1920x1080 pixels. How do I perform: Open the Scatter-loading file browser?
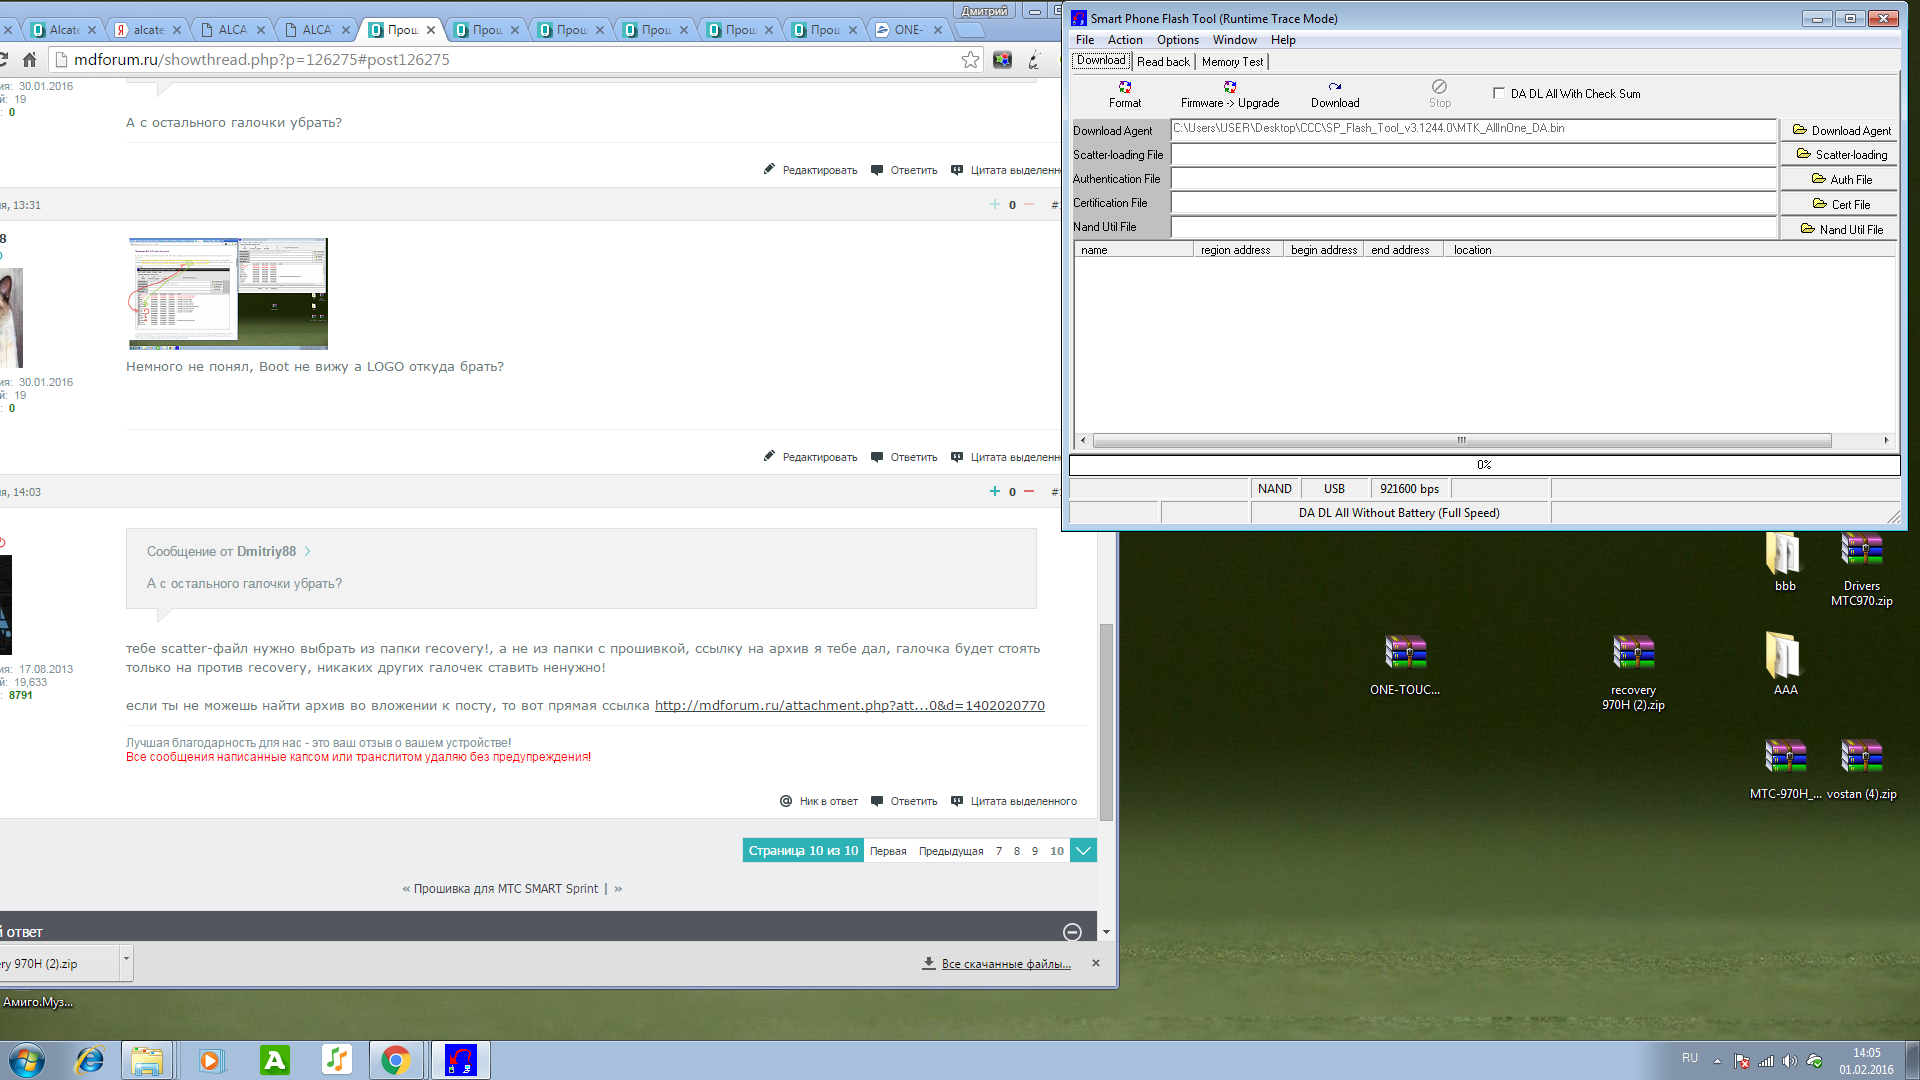[x=1841, y=155]
